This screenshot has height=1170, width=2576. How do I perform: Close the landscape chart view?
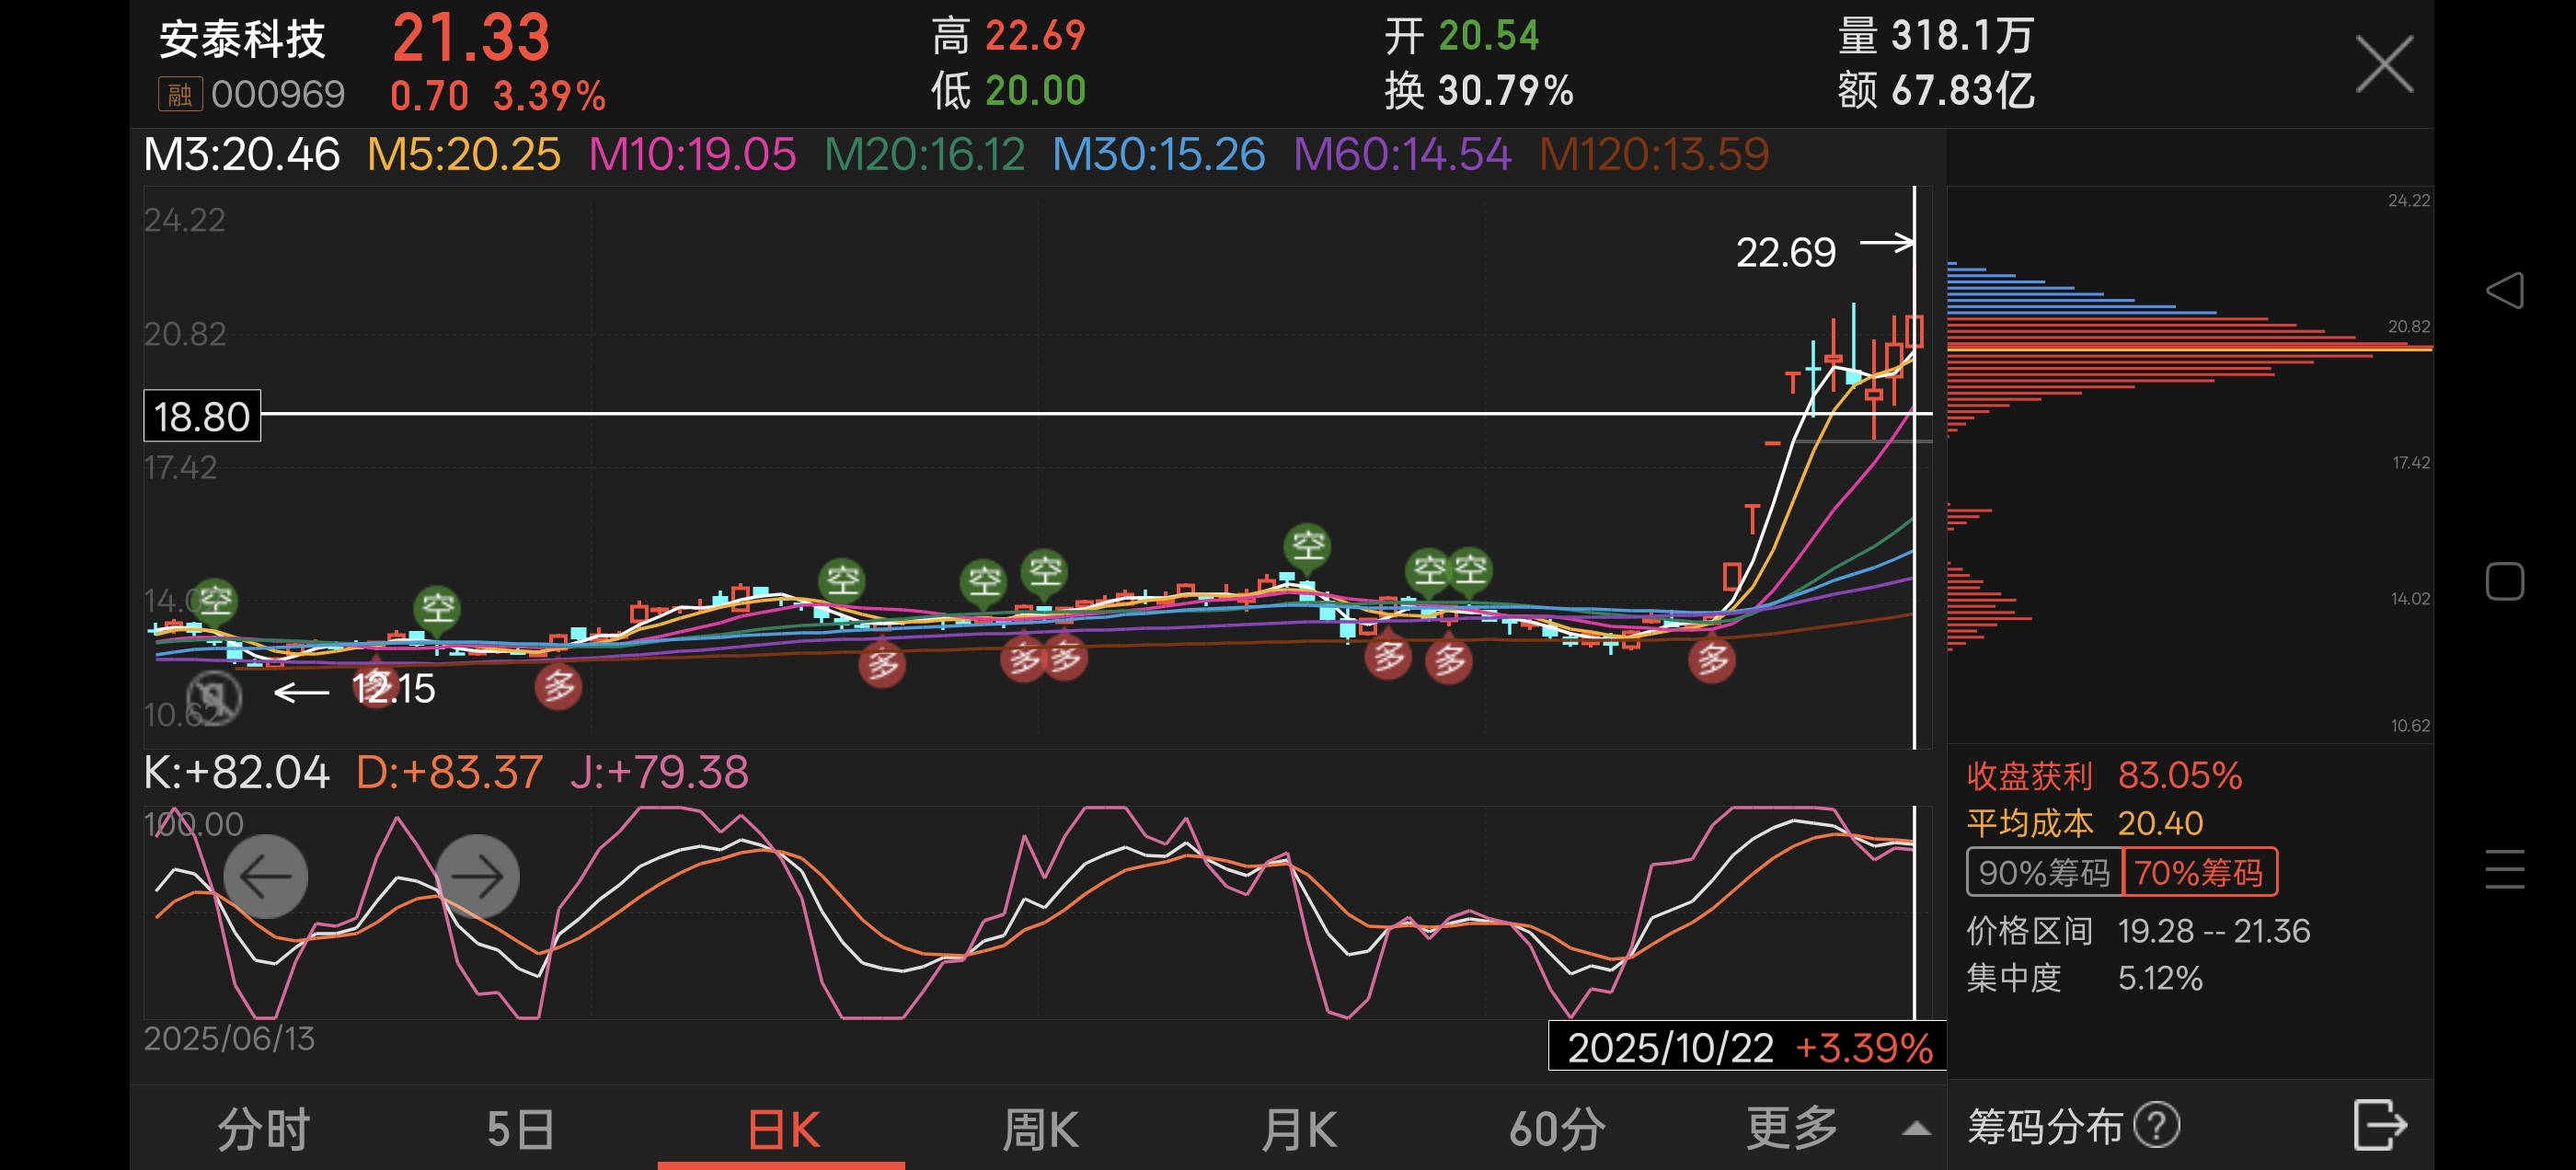tap(2384, 65)
